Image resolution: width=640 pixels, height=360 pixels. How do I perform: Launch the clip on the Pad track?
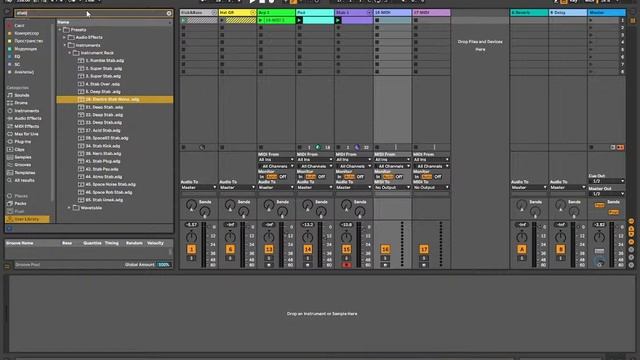pyautogui.click(x=300, y=20)
